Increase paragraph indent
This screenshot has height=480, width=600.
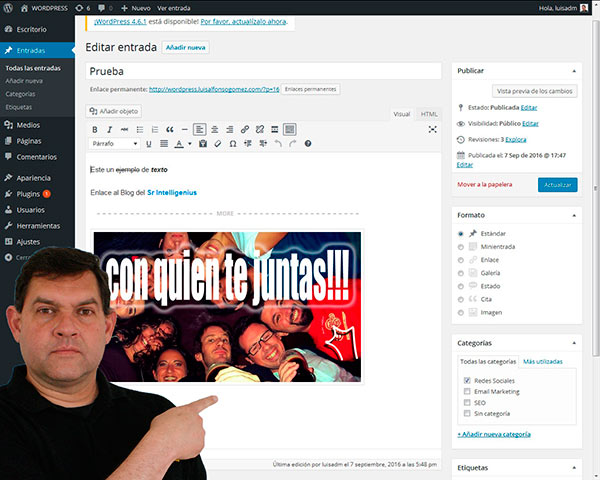[x=263, y=144]
